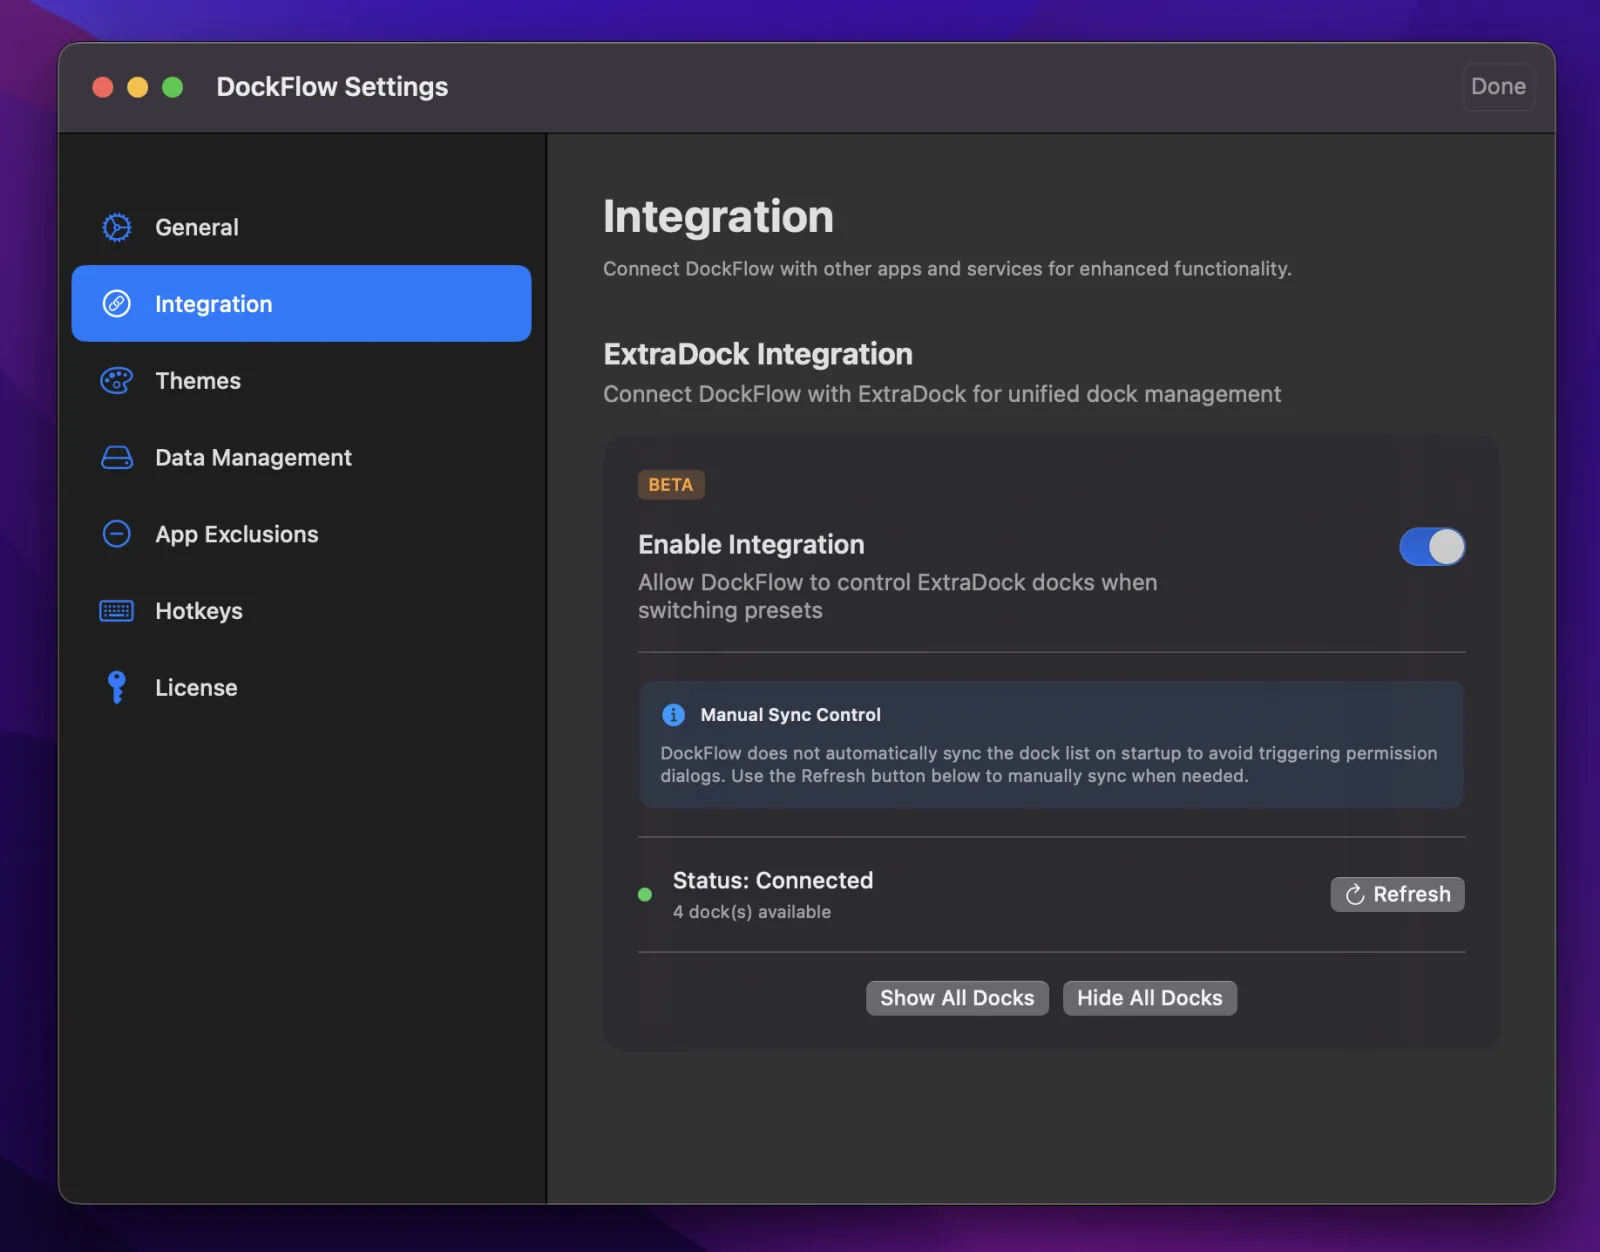The image size is (1600, 1252).
Task: Click the green connected status dot
Action: [645, 895]
